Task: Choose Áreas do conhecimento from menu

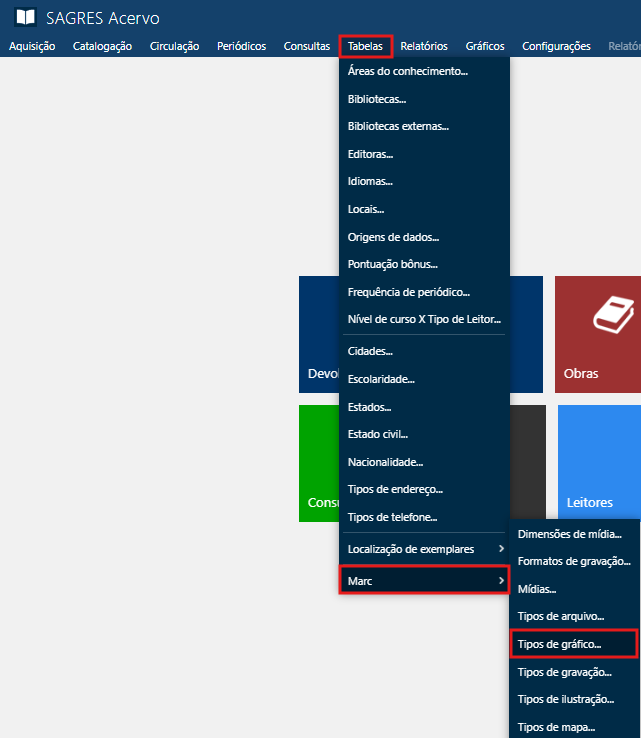Action: [x=408, y=72]
